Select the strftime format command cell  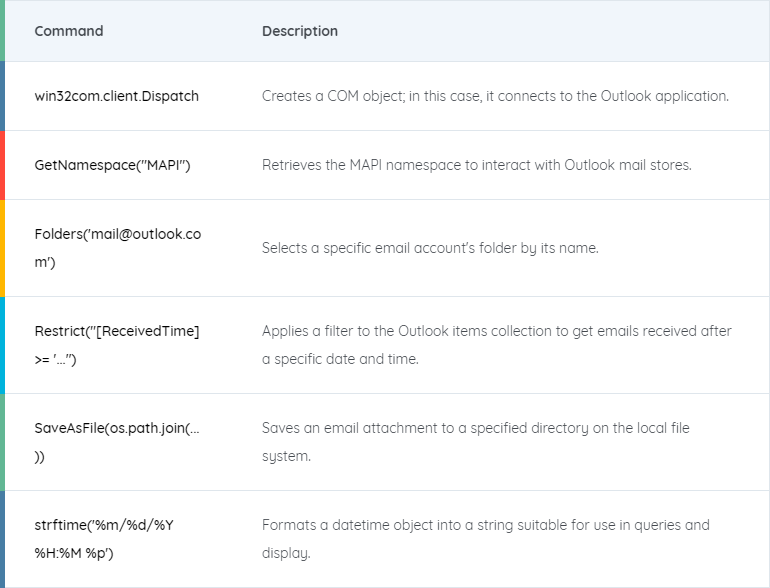[104, 539]
